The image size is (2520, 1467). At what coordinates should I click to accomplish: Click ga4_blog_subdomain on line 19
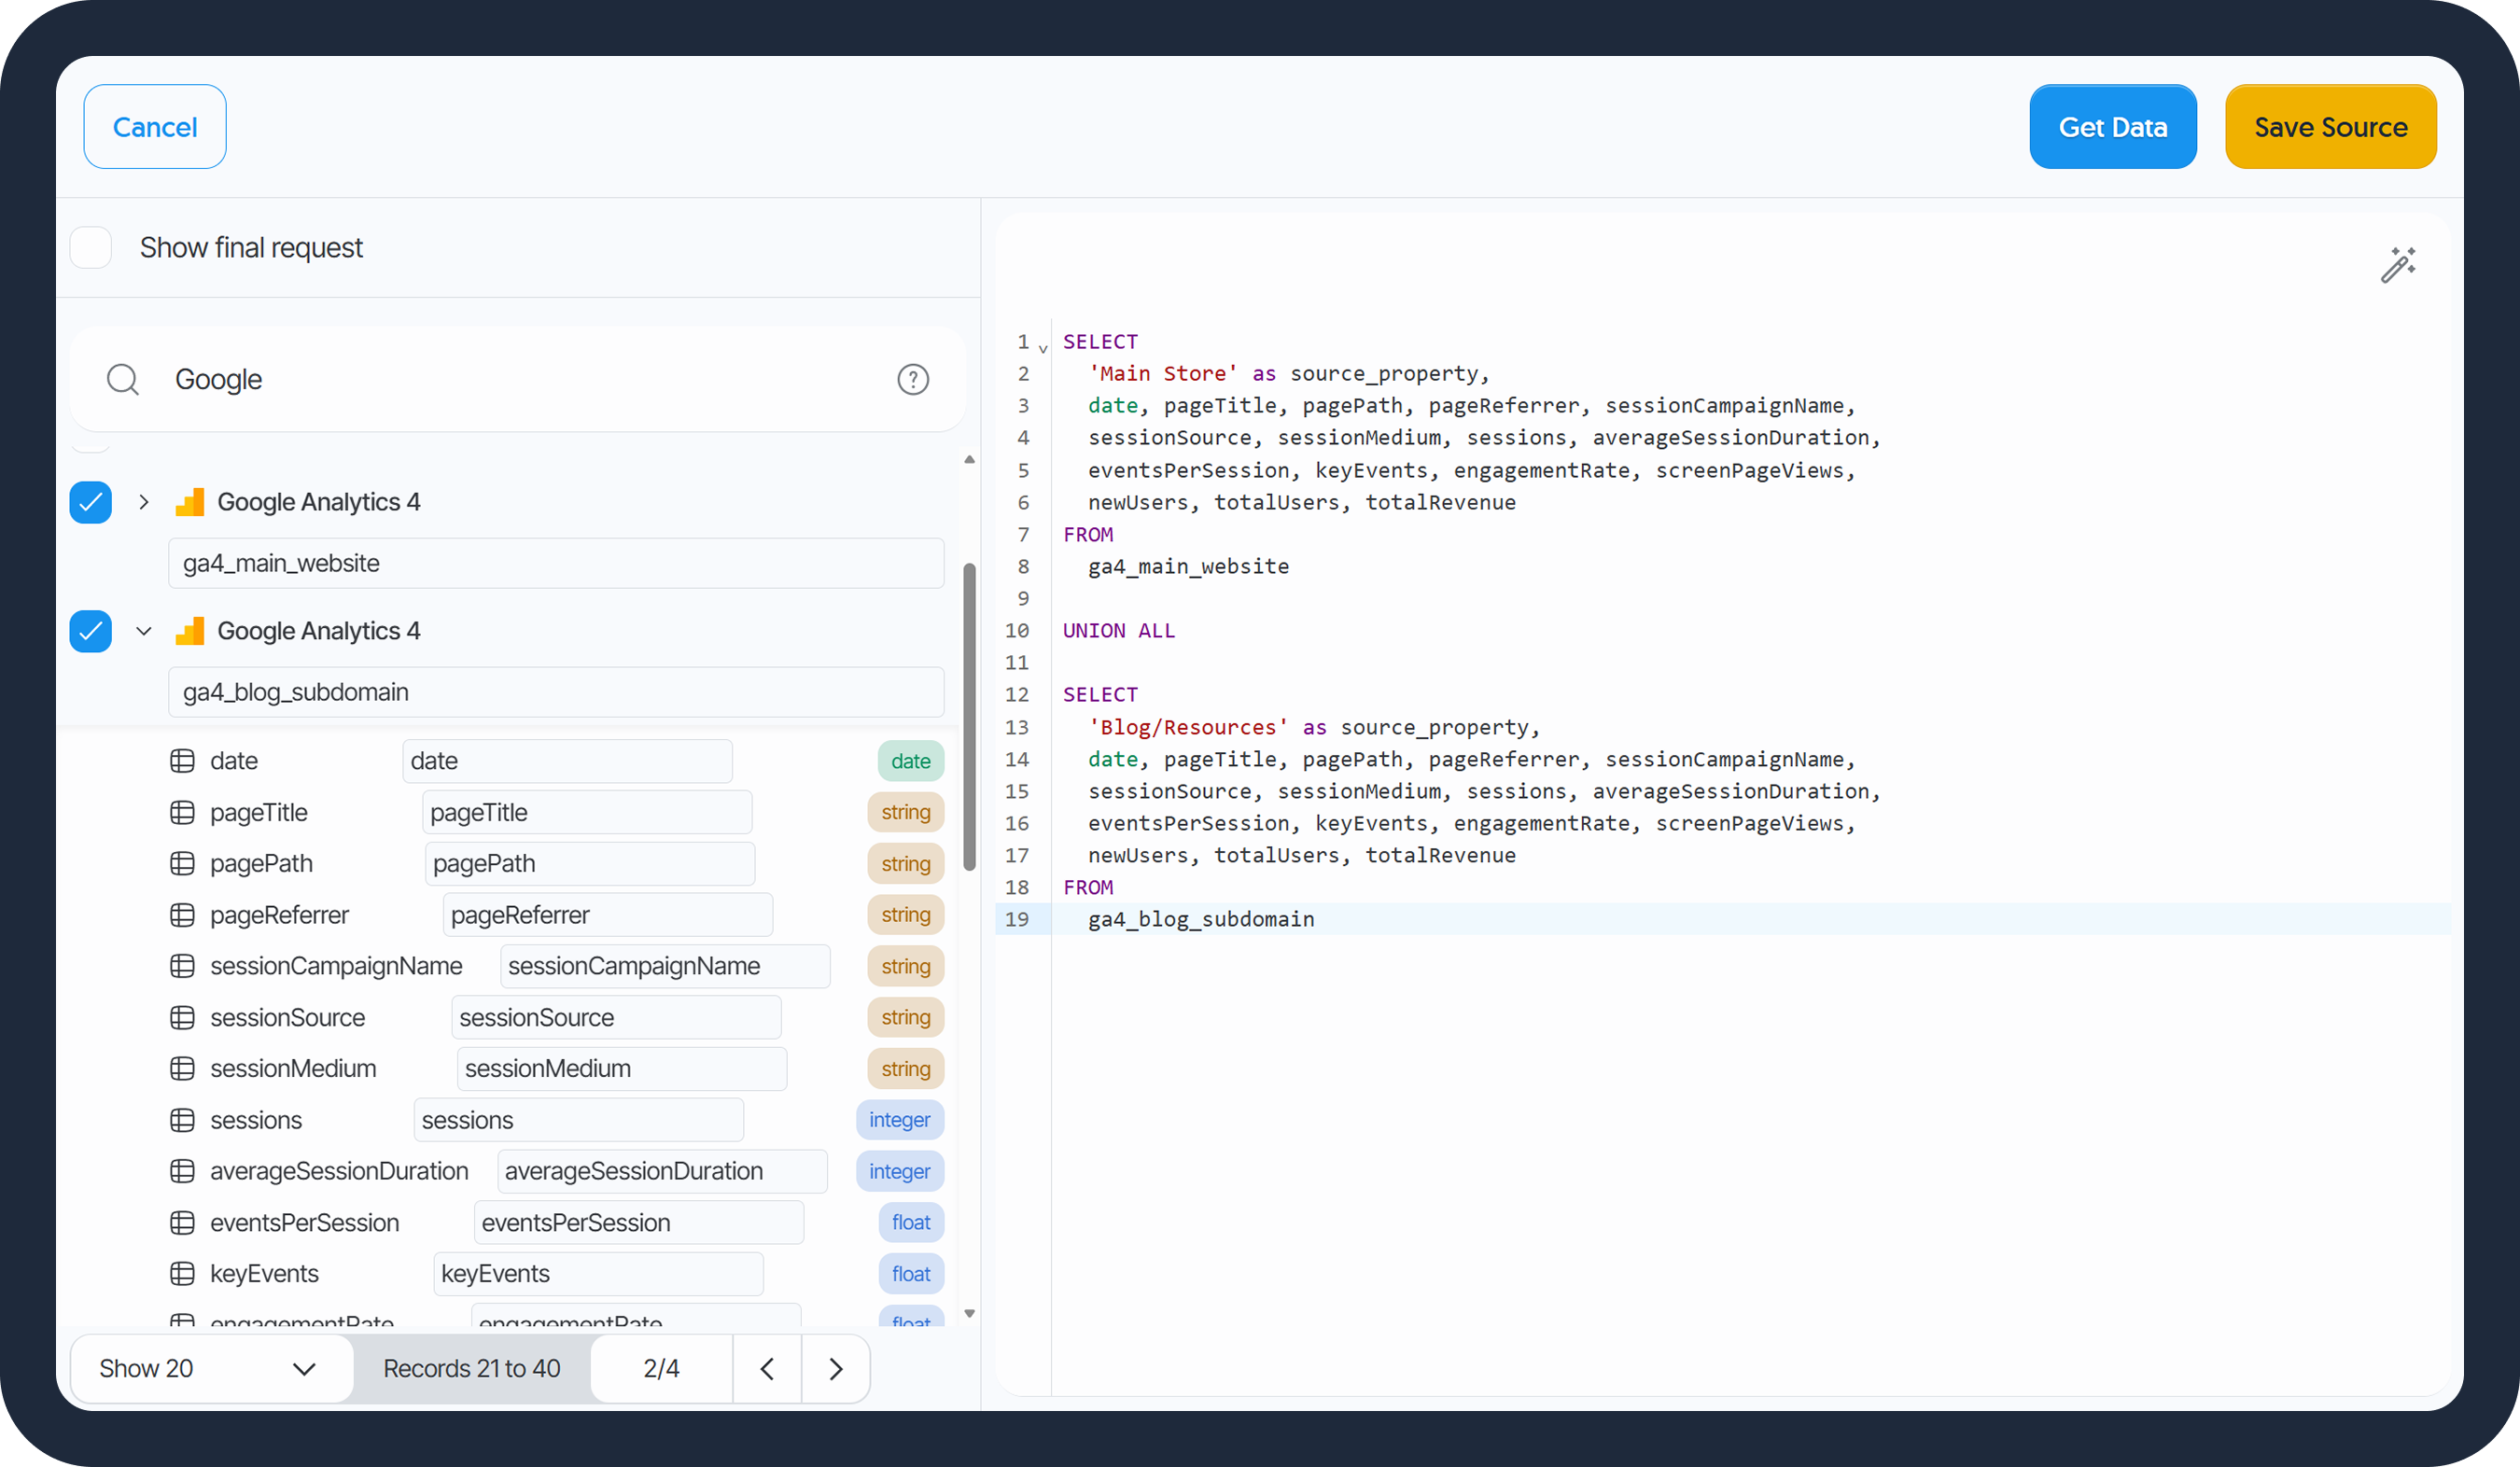click(1201, 919)
